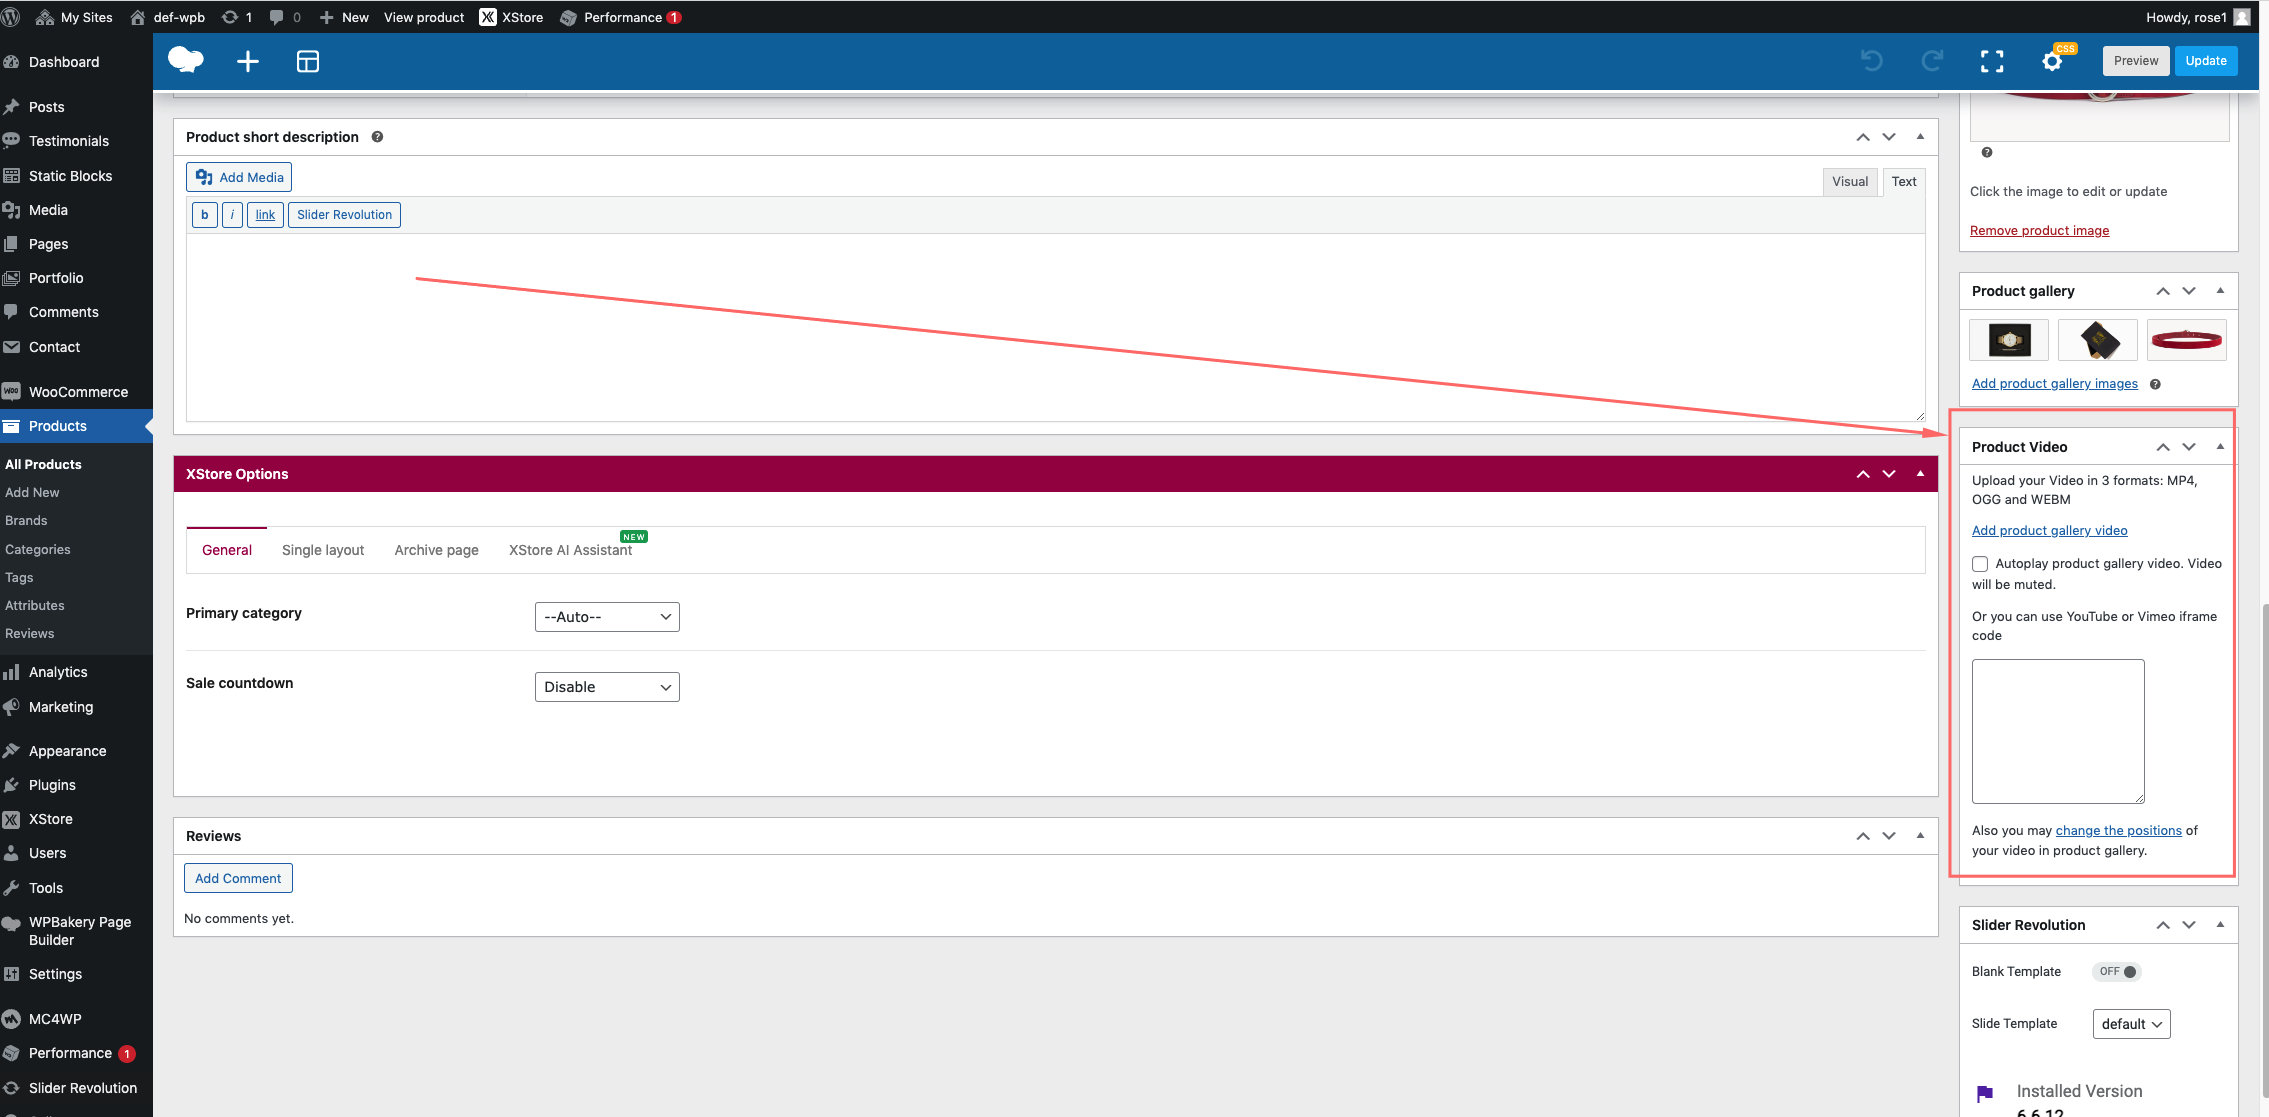Click Add product gallery images link
This screenshot has height=1117, width=2269.
(2054, 384)
